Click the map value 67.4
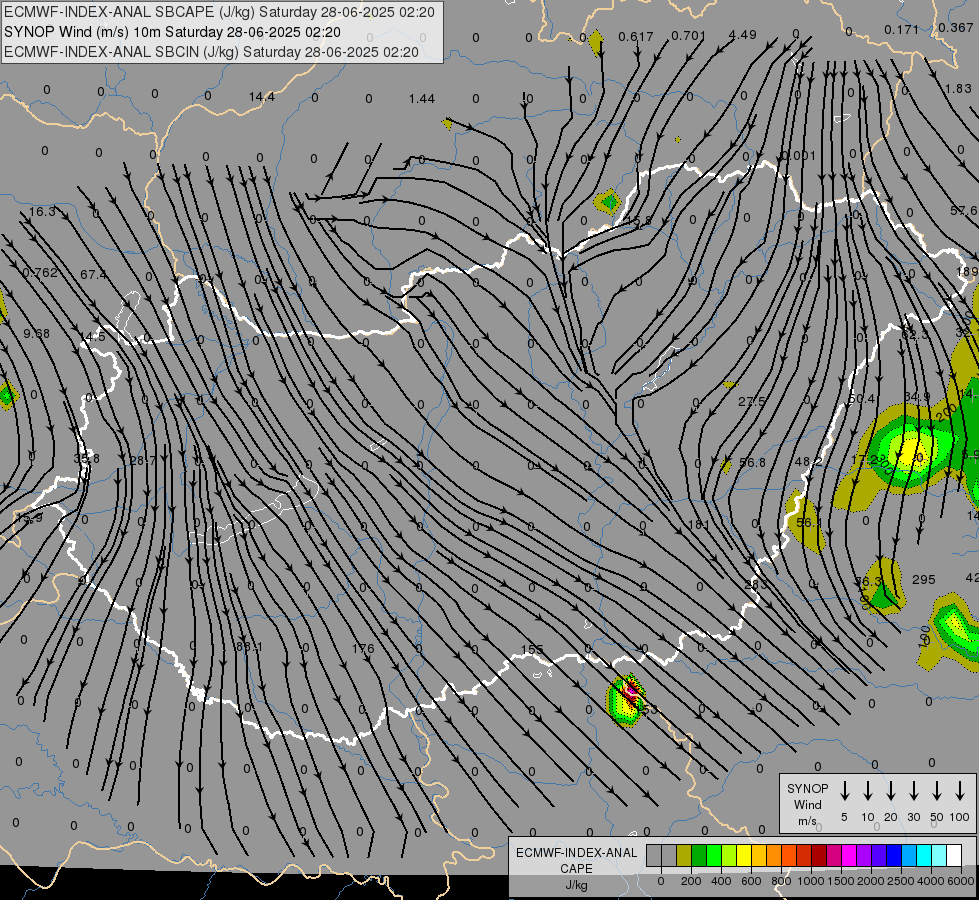This screenshot has width=979, height=900. coord(93,275)
